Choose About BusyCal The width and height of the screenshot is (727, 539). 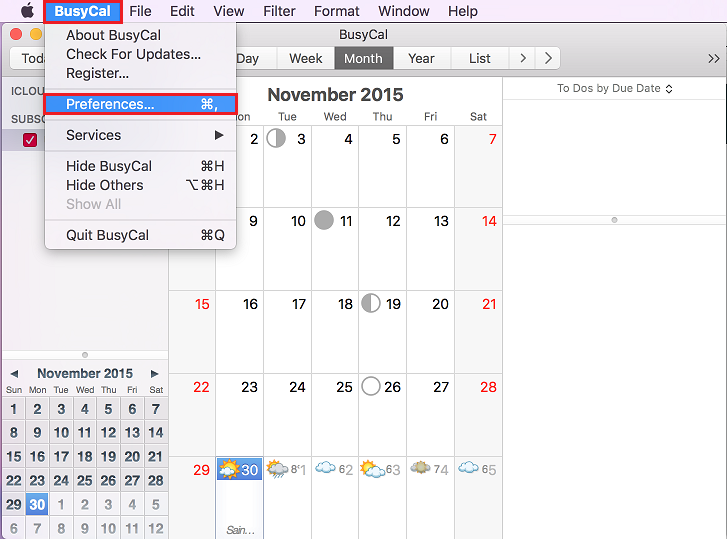point(140,35)
